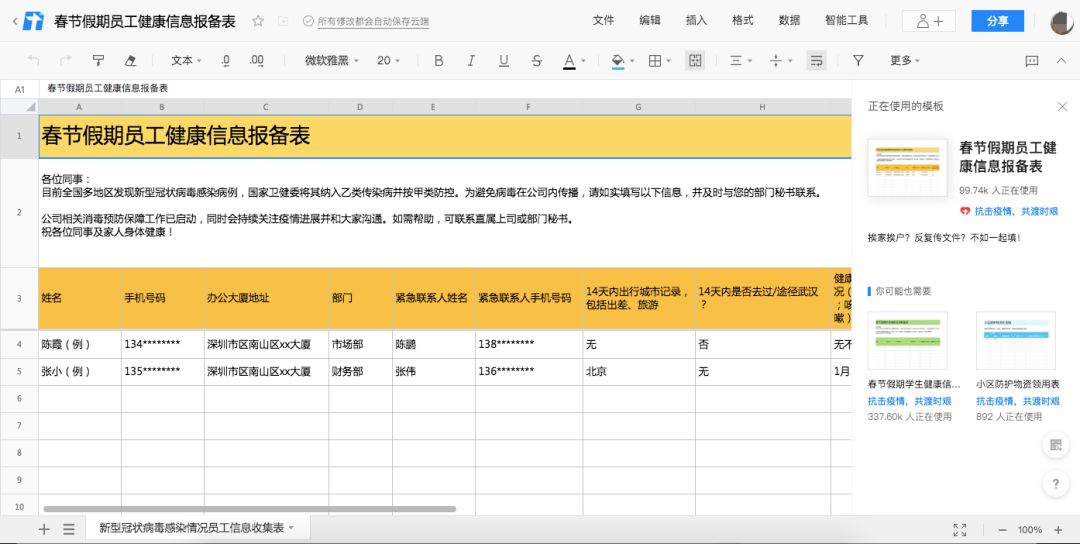Toggle merge cells button
The width and height of the screenshot is (1080, 544).
pos(695,61)
